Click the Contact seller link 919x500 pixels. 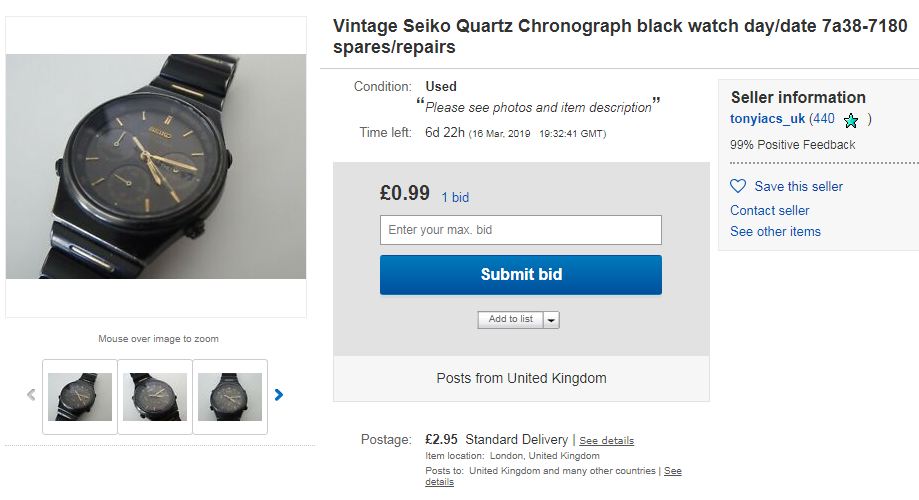pyautogui.click(x=769, y=210)
